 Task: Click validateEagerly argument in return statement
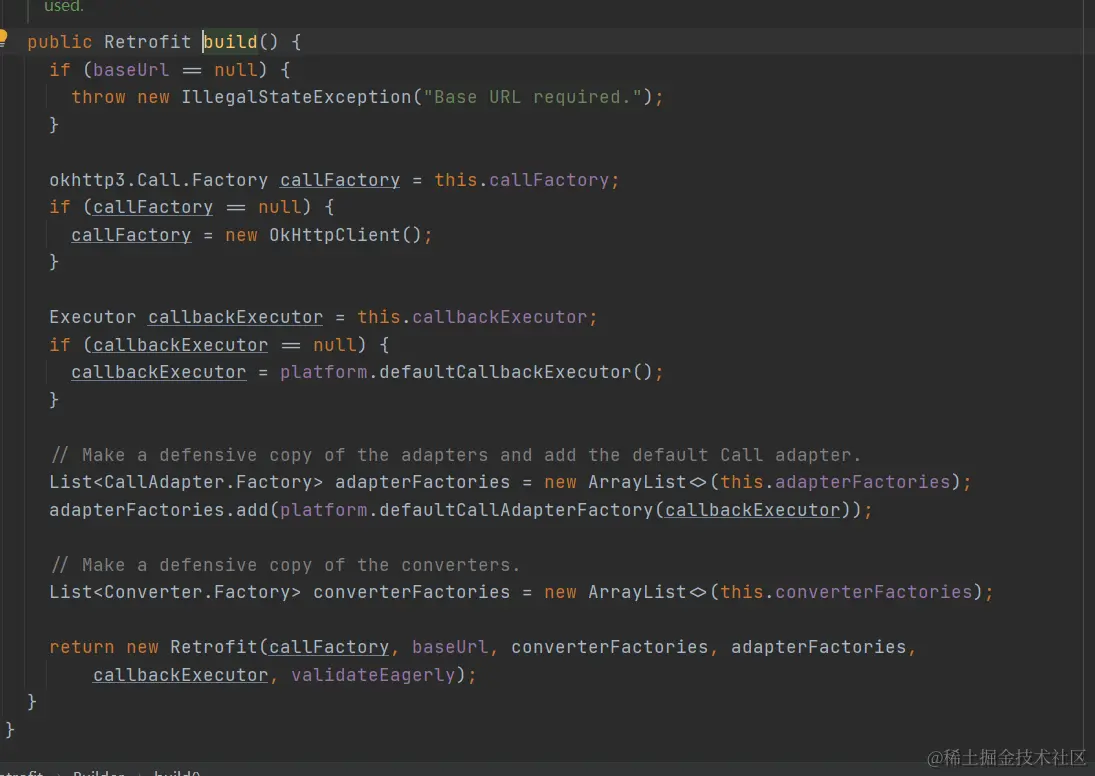tap(373, 675)
